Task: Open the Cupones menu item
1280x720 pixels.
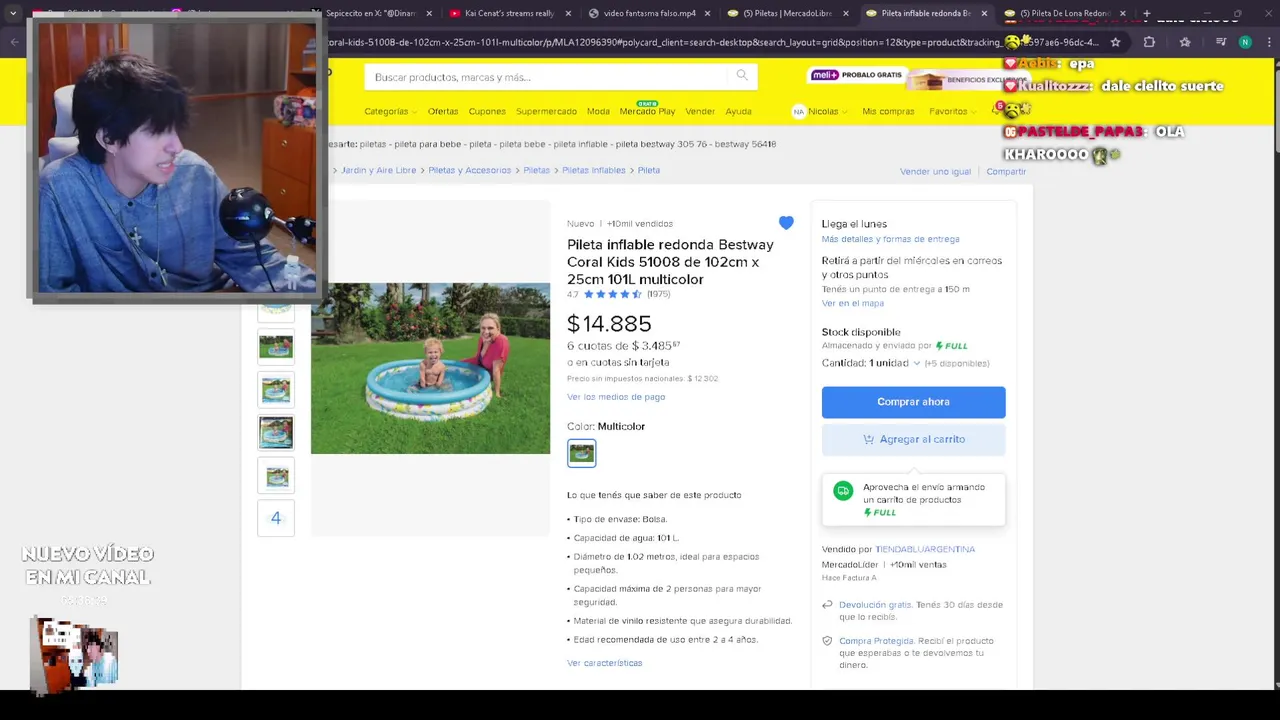Action: pyautogui.click(x=487, y=111)
